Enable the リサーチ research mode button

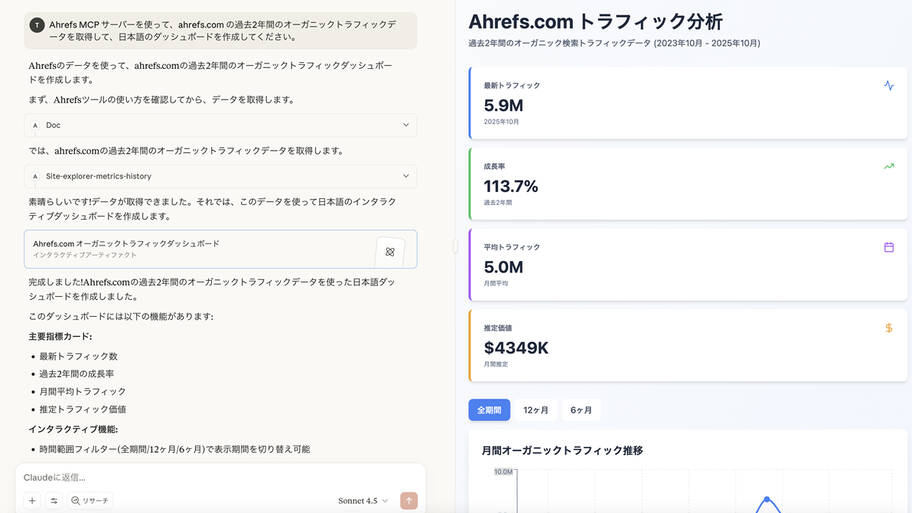90,500
